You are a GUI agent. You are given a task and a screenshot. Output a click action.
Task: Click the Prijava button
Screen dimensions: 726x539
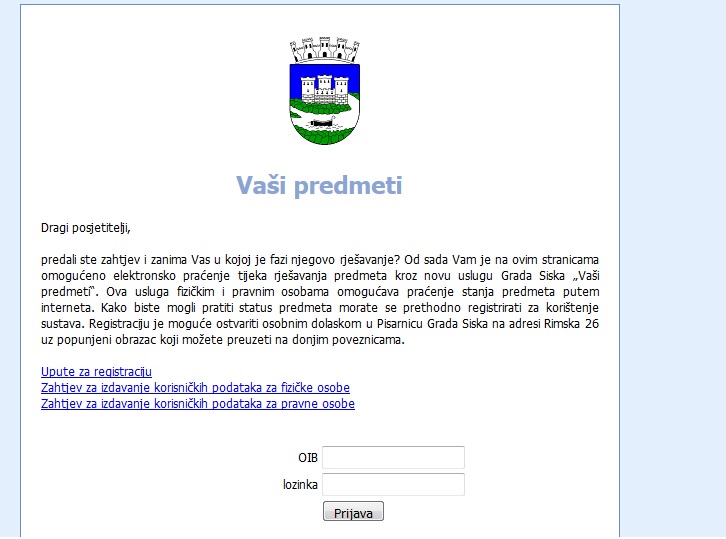pyautogui.click(x=353, y=511)
